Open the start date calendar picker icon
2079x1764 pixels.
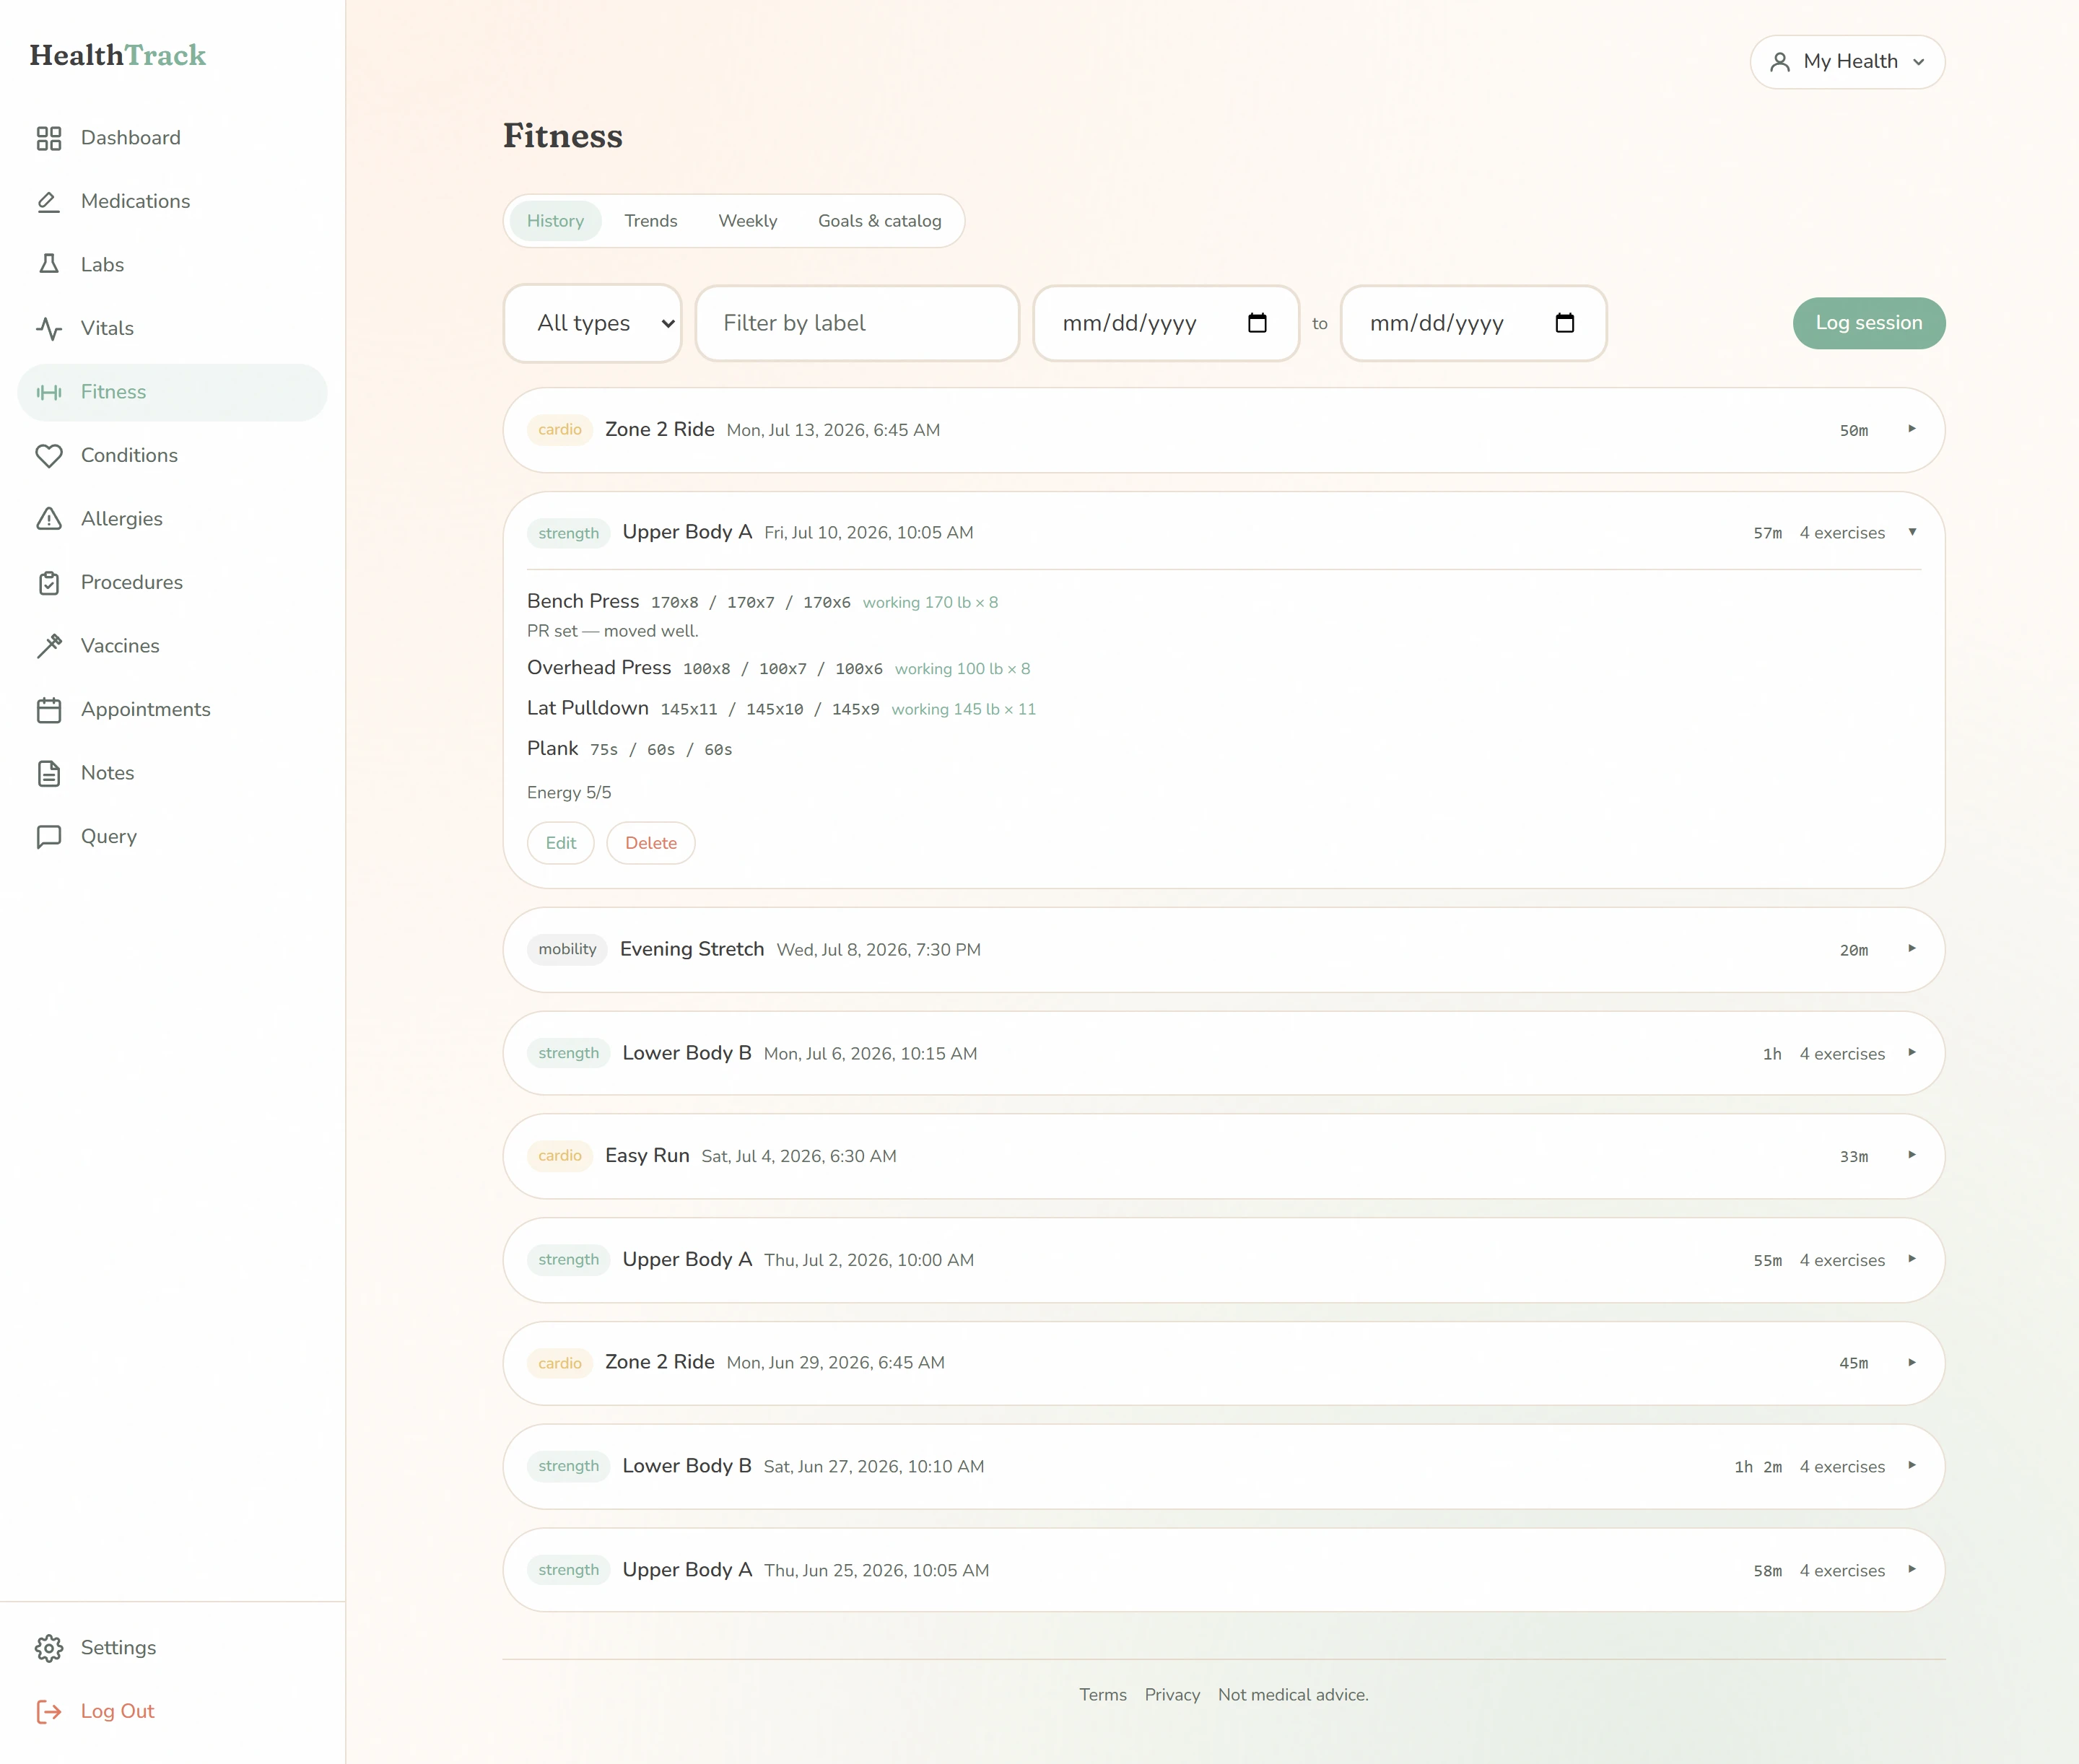coord(1257,323)
